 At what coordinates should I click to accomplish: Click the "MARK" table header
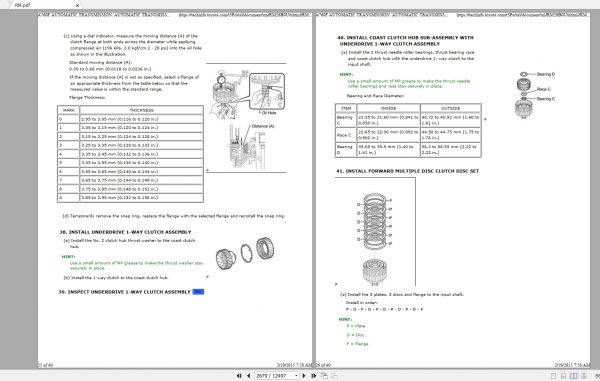68,110
